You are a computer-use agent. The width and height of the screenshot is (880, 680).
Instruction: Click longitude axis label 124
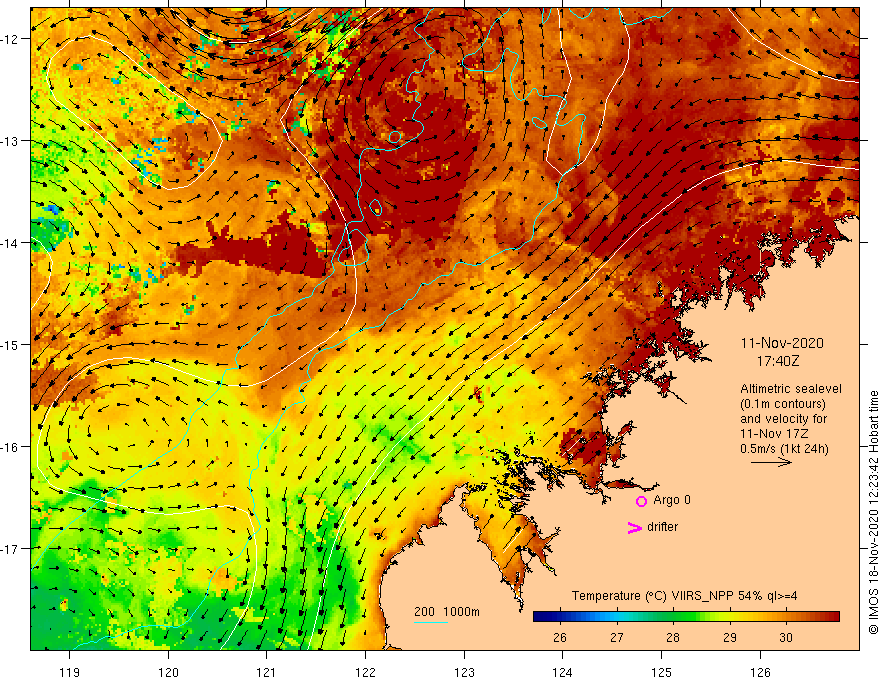[x=562, y=672]
